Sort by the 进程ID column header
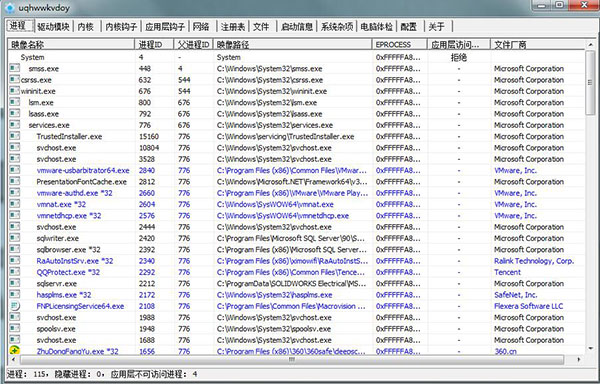Viewport: 600px width, 384px height. coord(155,44)
